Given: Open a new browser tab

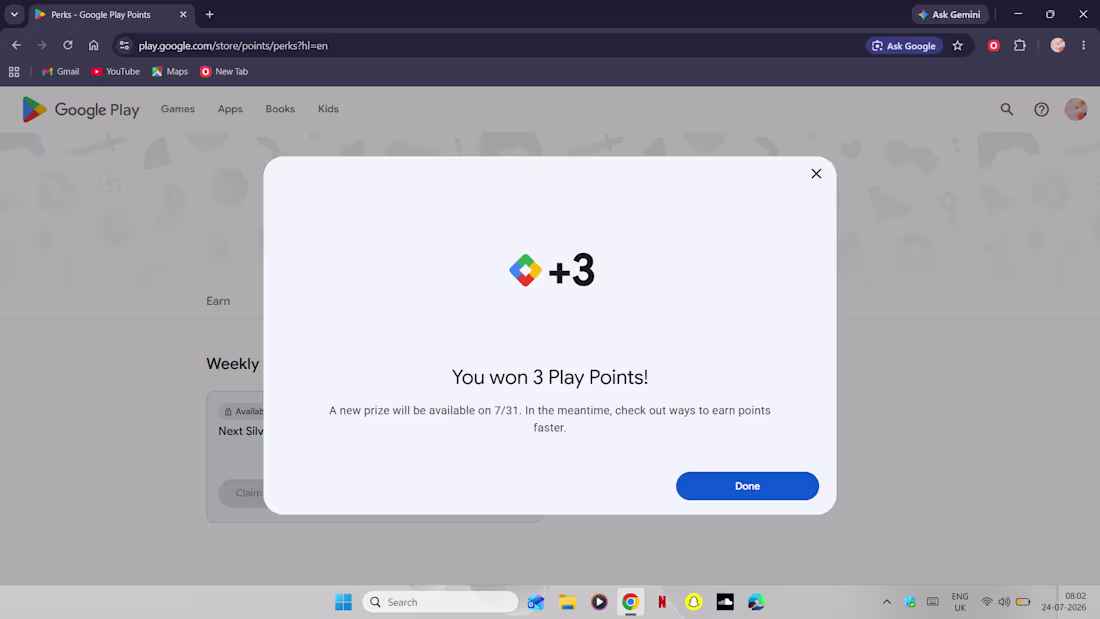Looking at the screenshot, I should 209,14.
